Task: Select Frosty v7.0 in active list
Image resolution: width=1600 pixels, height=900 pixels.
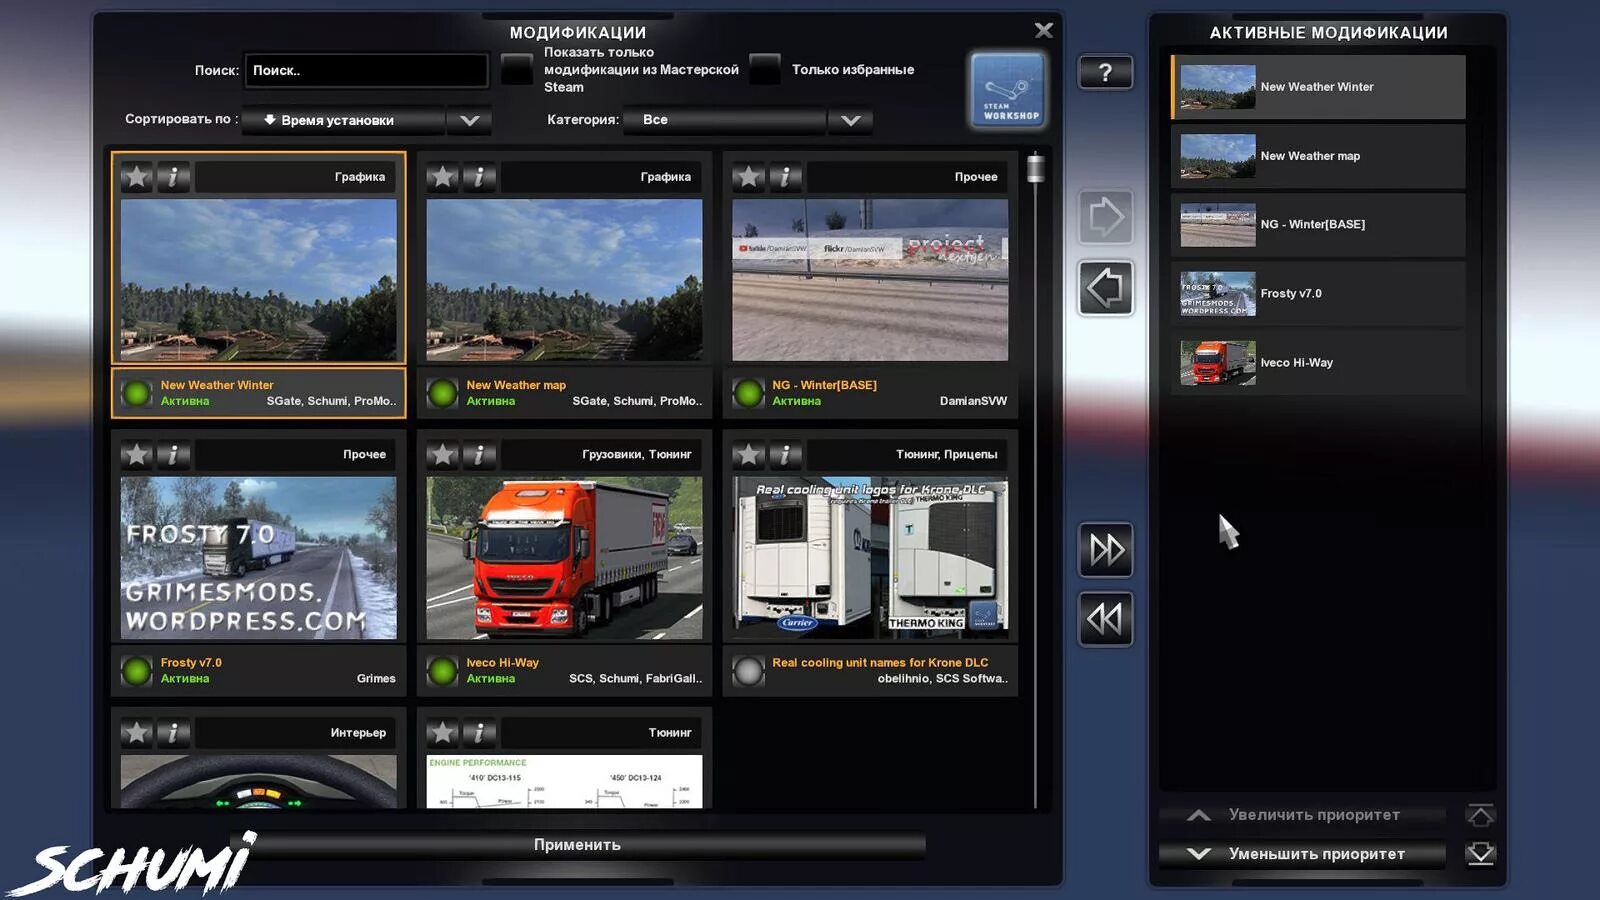Action: (x=1318, y=294)
